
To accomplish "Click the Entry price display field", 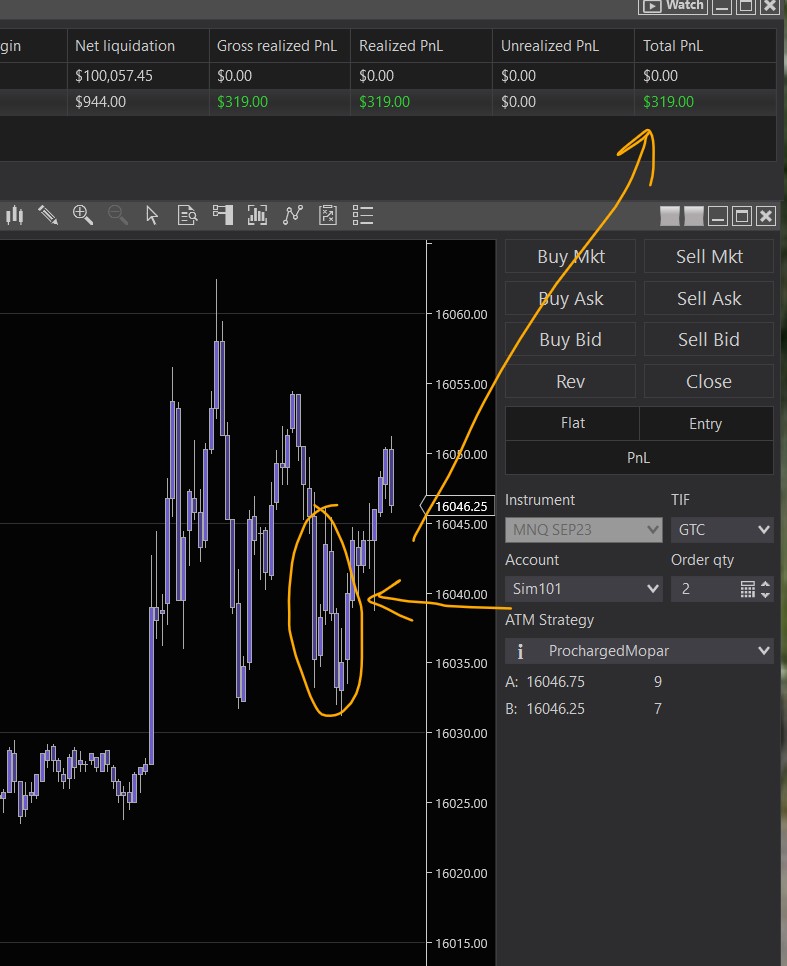I will click(706, 423).
